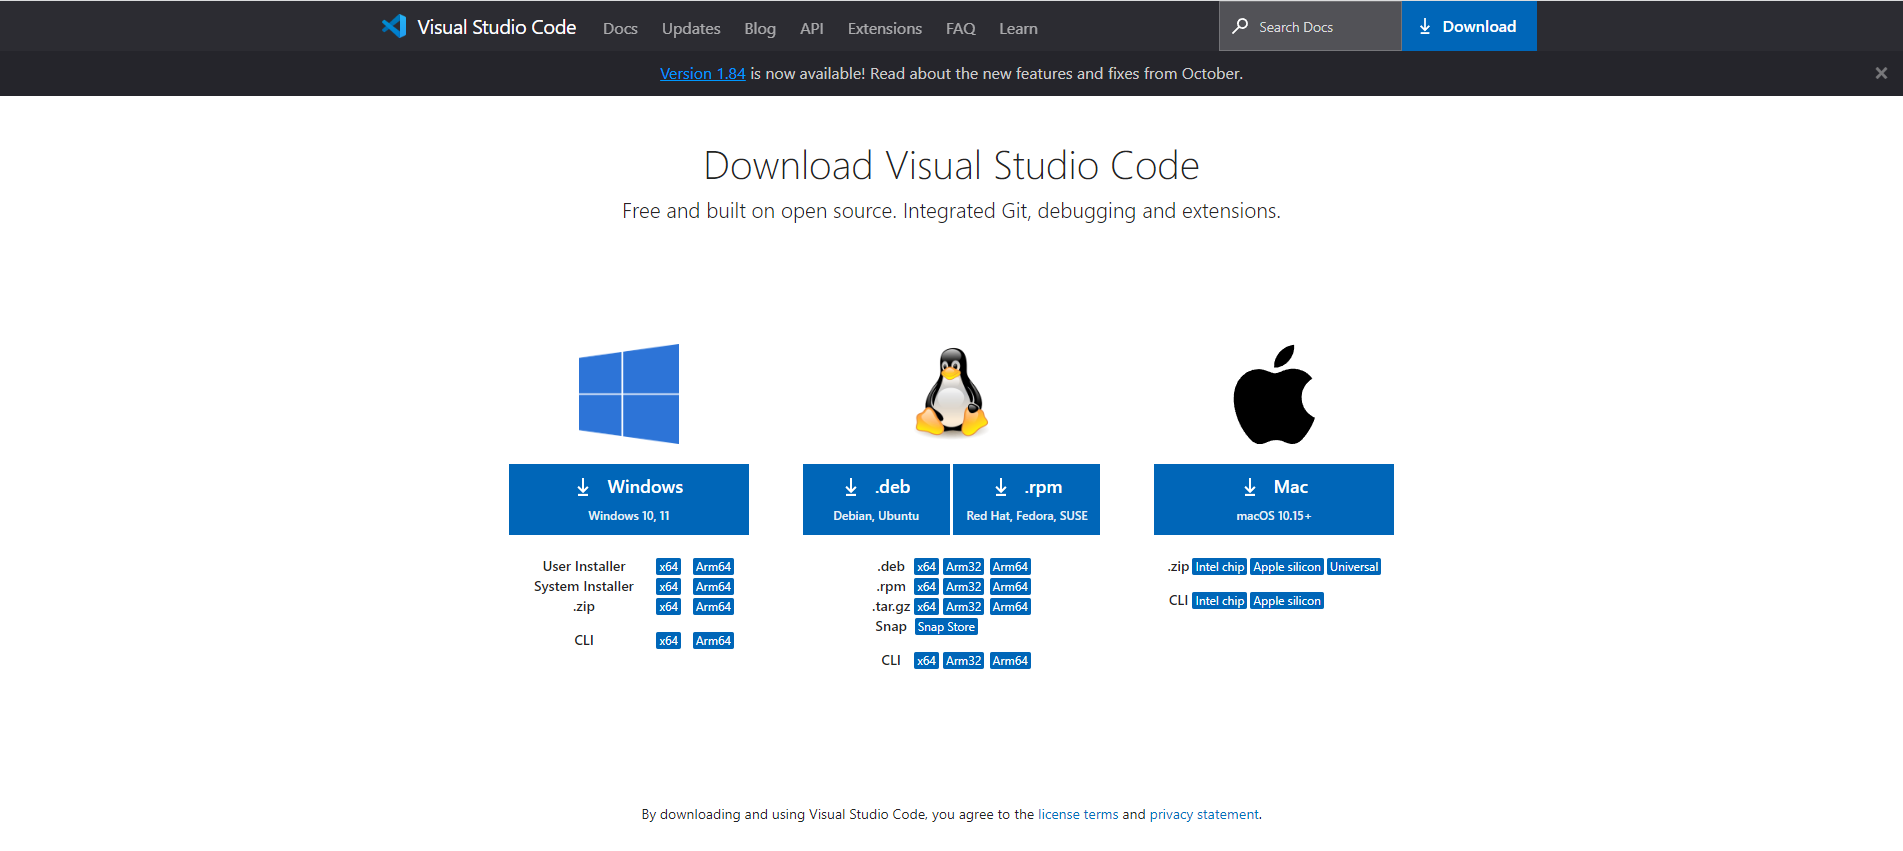Select Universal for Mac .zip
The image size is (1903, 851).
(1354, 567)
